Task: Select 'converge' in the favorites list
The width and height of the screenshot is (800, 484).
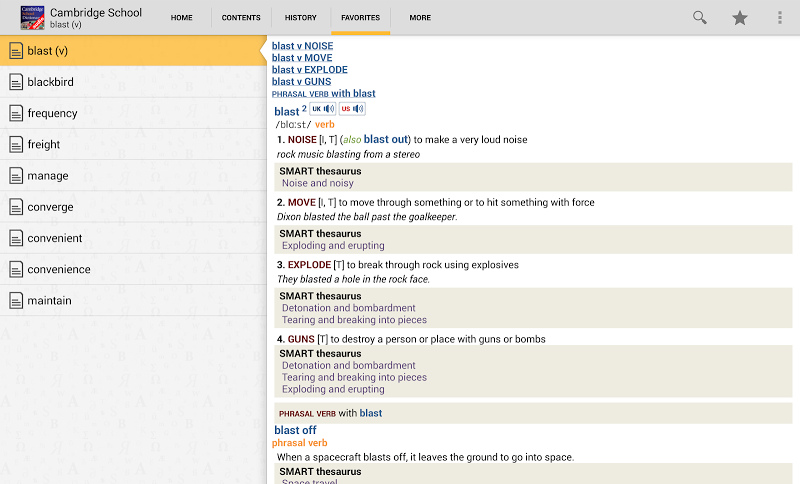Action: point(133,207)
